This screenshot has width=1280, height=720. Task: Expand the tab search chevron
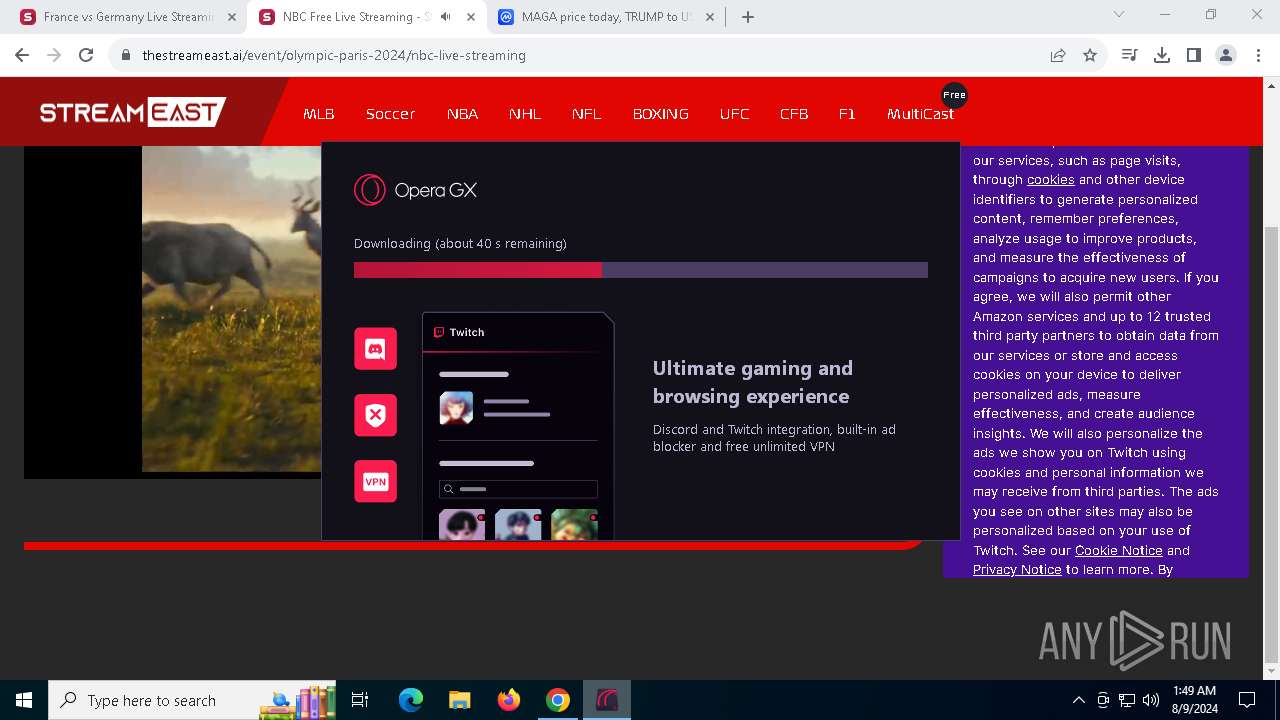click(1119, 15)
